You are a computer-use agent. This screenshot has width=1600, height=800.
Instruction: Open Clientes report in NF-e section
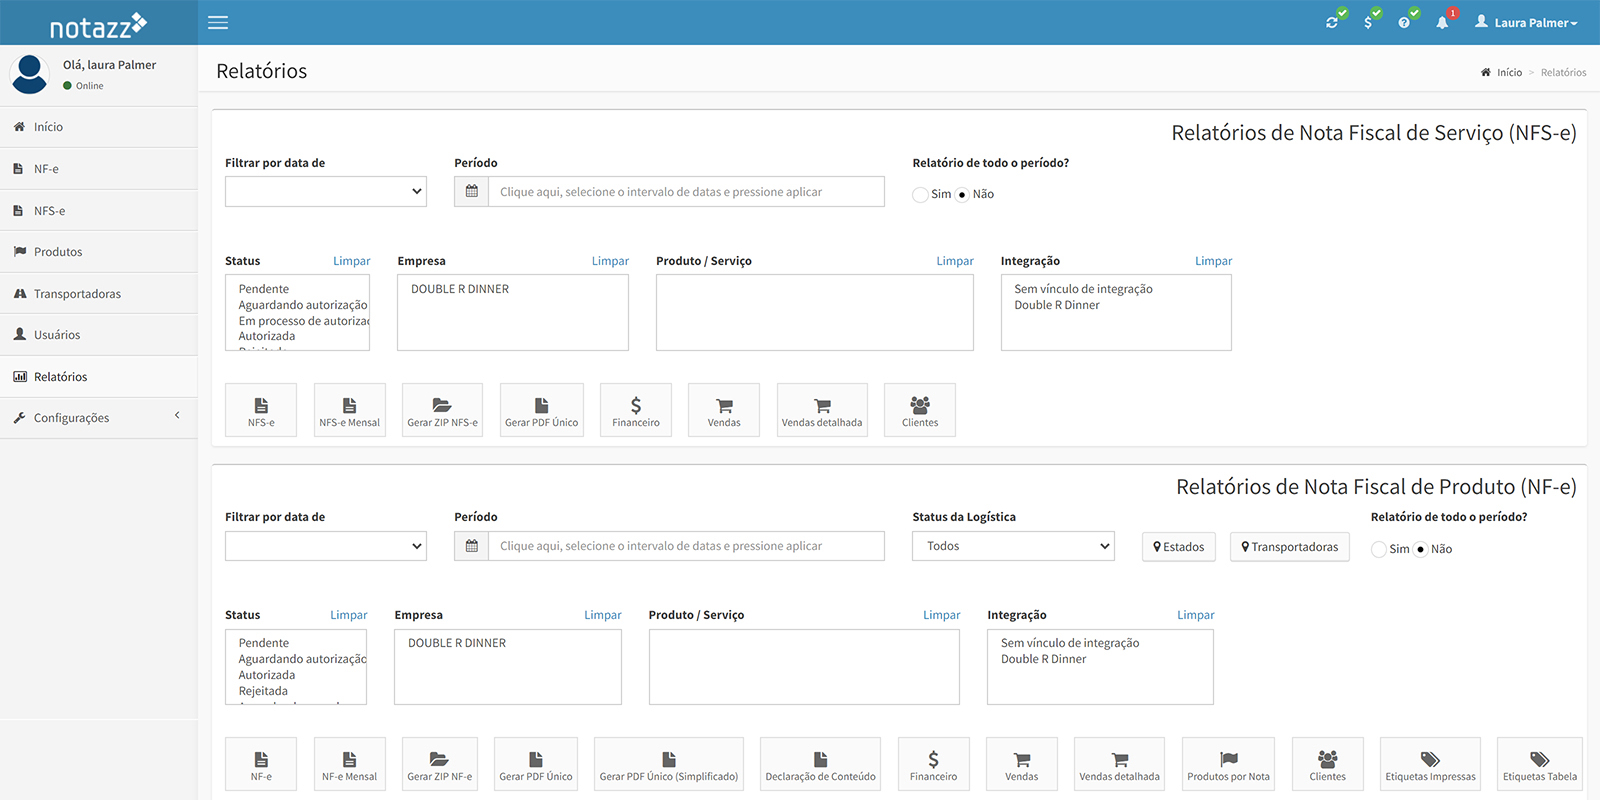[1328, 764]
